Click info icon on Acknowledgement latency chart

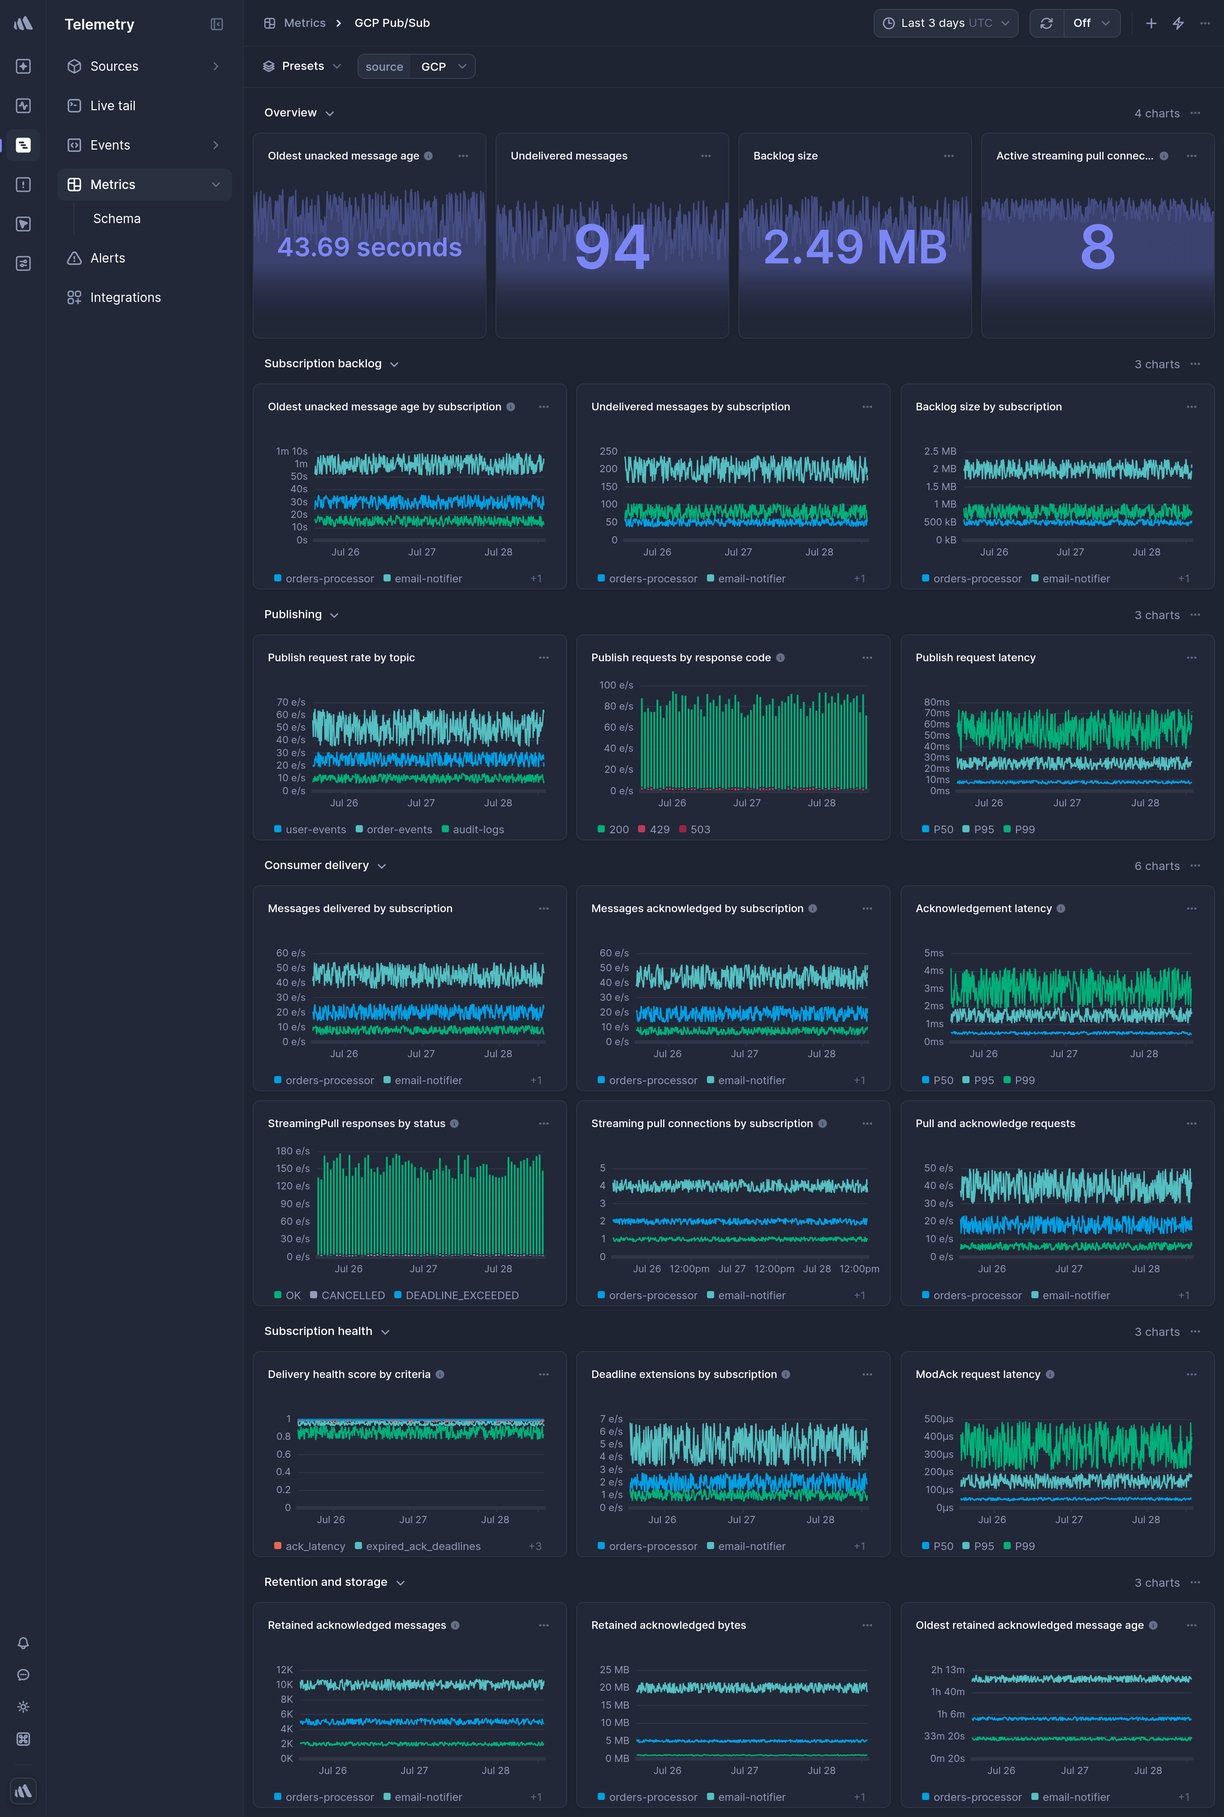click(1061, 909)
